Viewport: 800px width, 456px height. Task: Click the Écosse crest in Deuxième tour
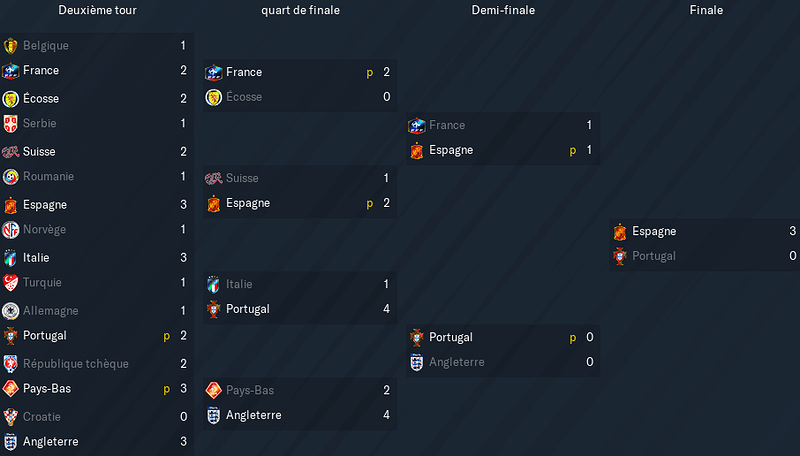tap(10, 99)
